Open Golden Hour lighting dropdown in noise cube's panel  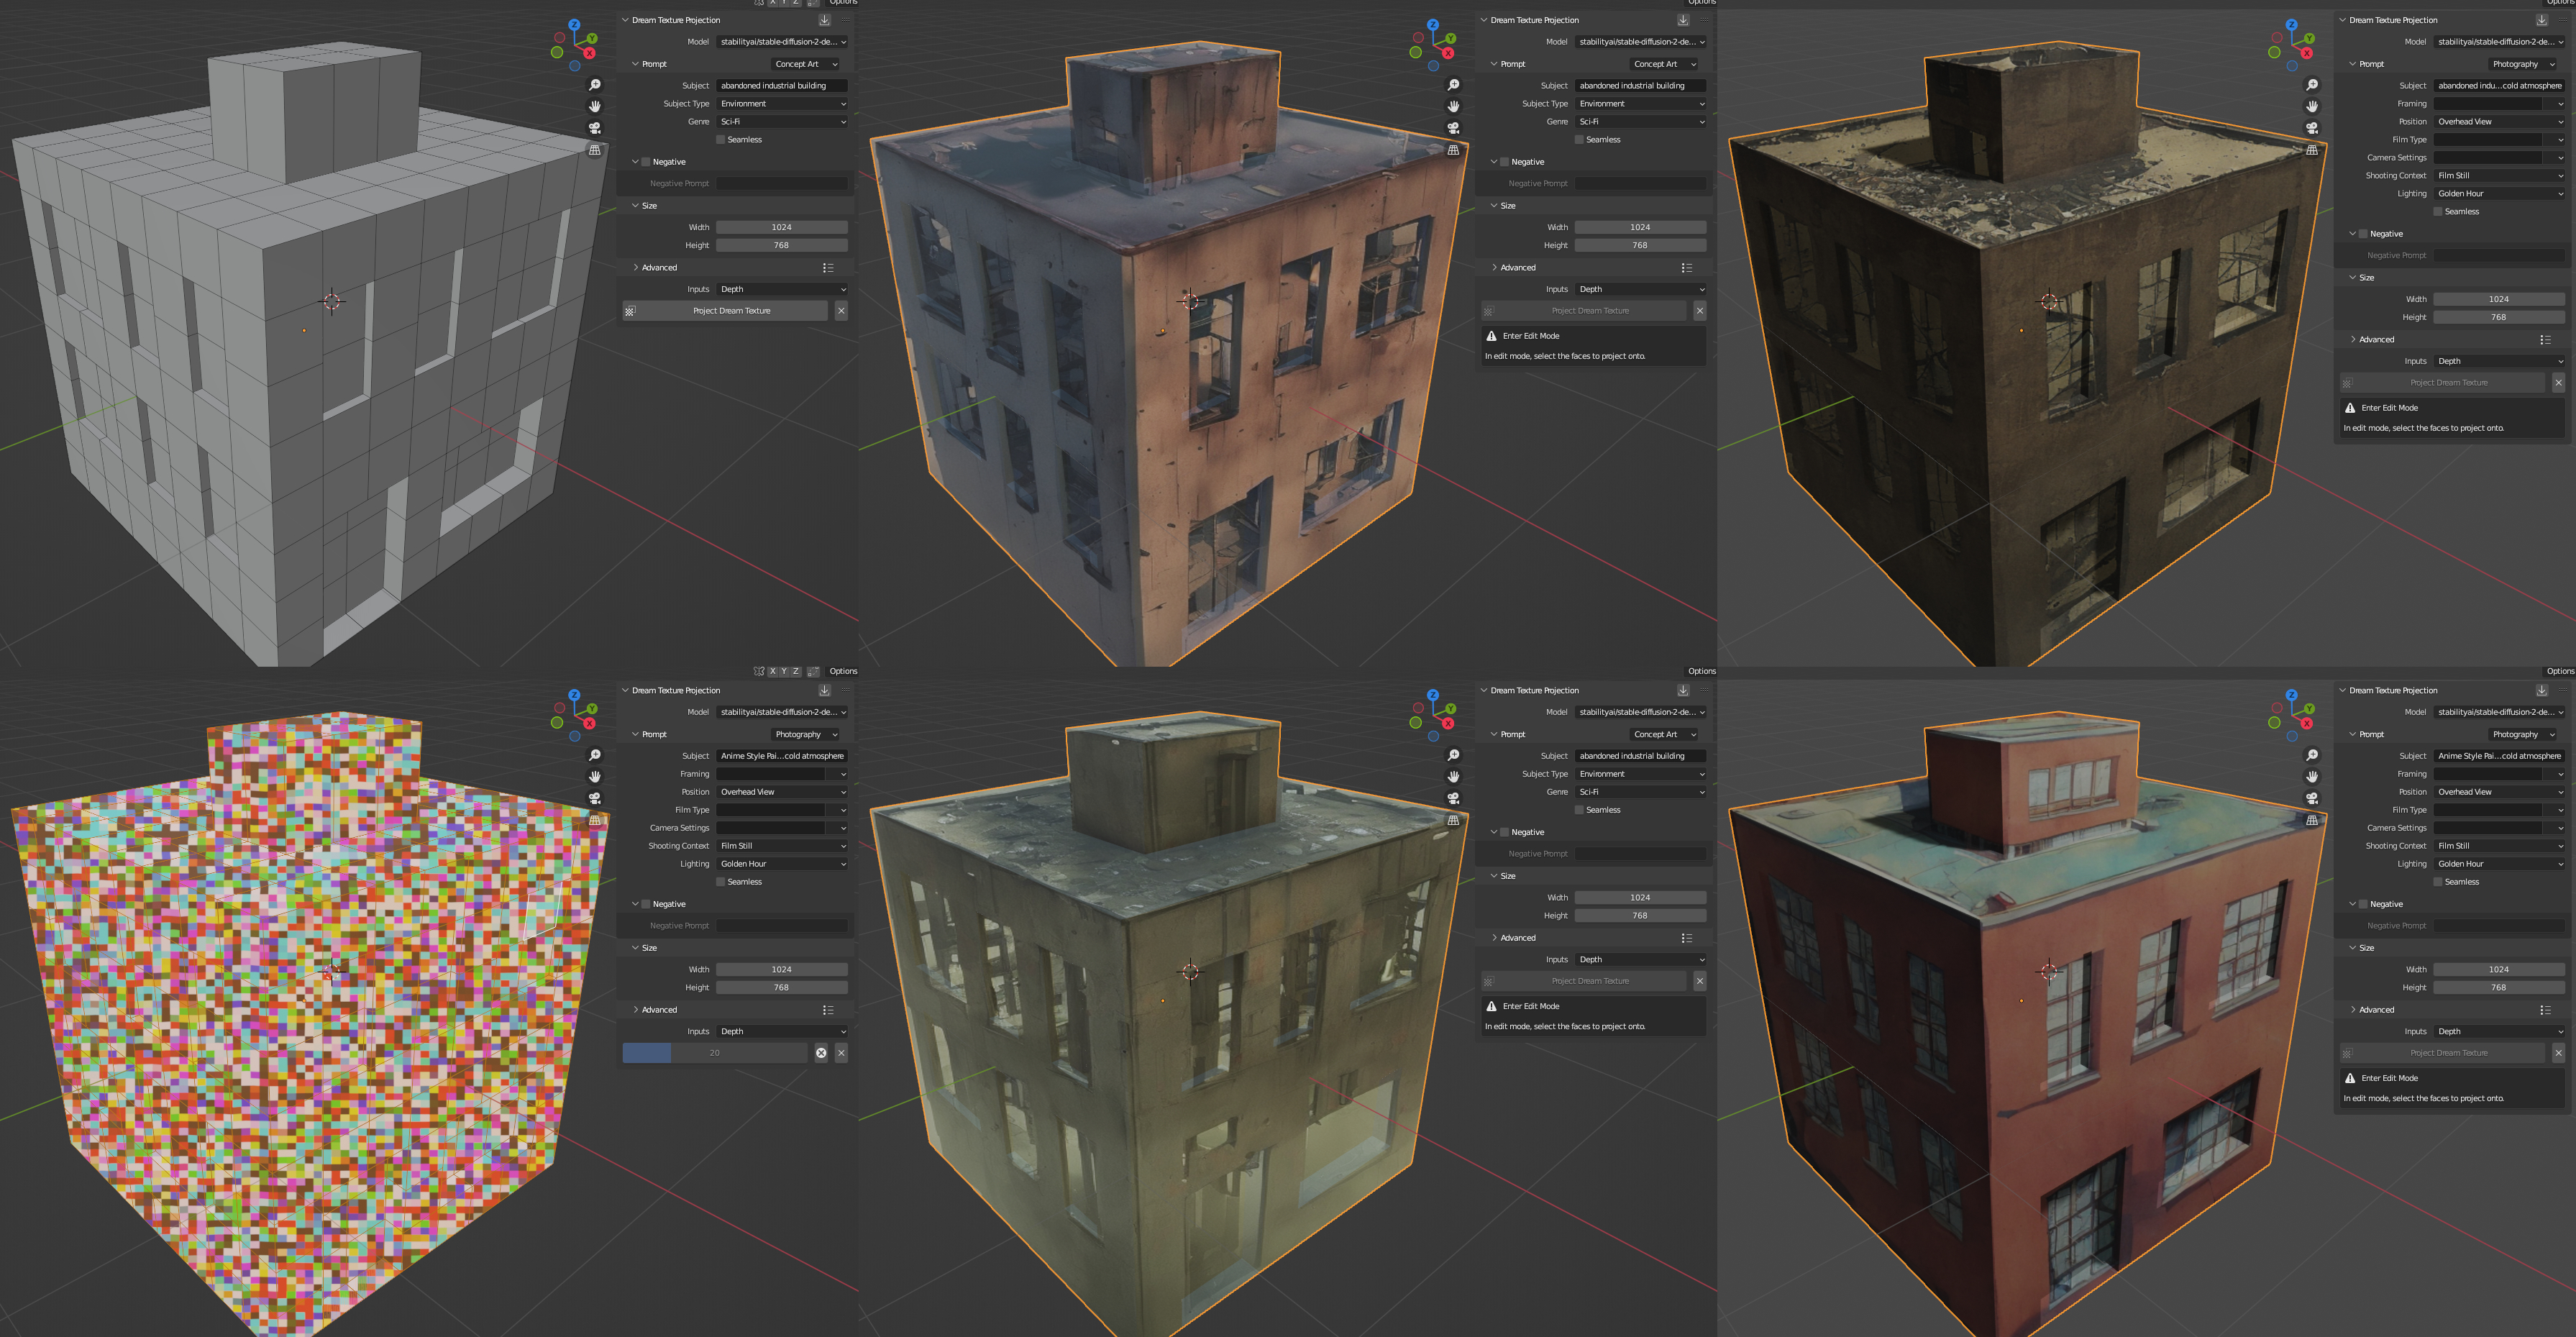[782, 864]
